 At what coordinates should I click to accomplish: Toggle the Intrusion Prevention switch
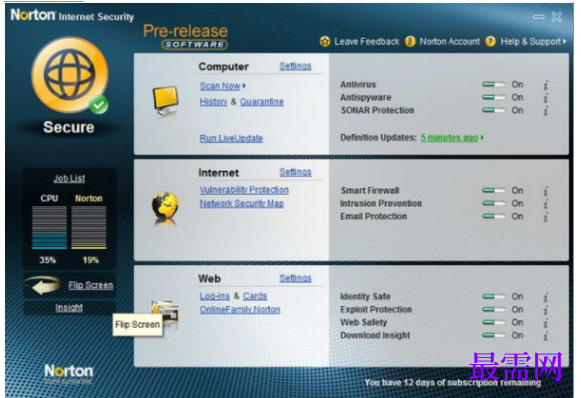click(494, 203)
